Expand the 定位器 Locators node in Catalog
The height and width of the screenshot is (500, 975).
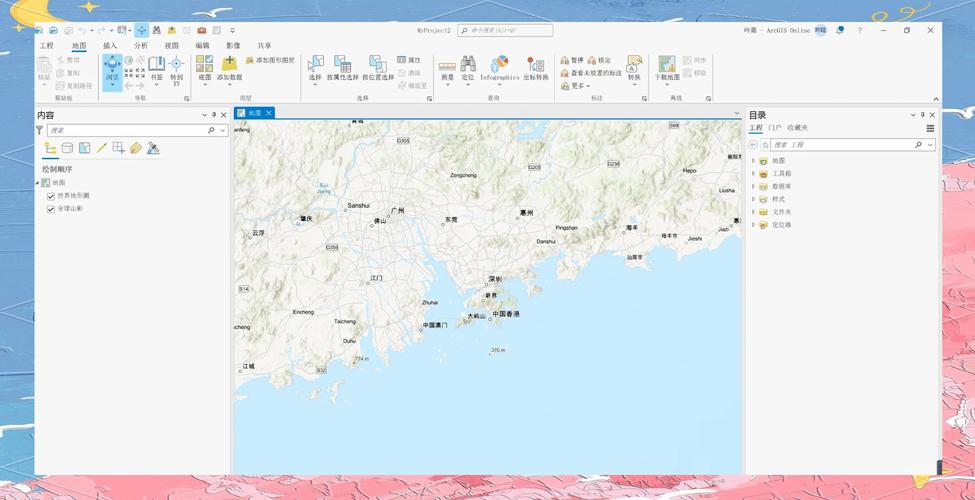point(753,225)
